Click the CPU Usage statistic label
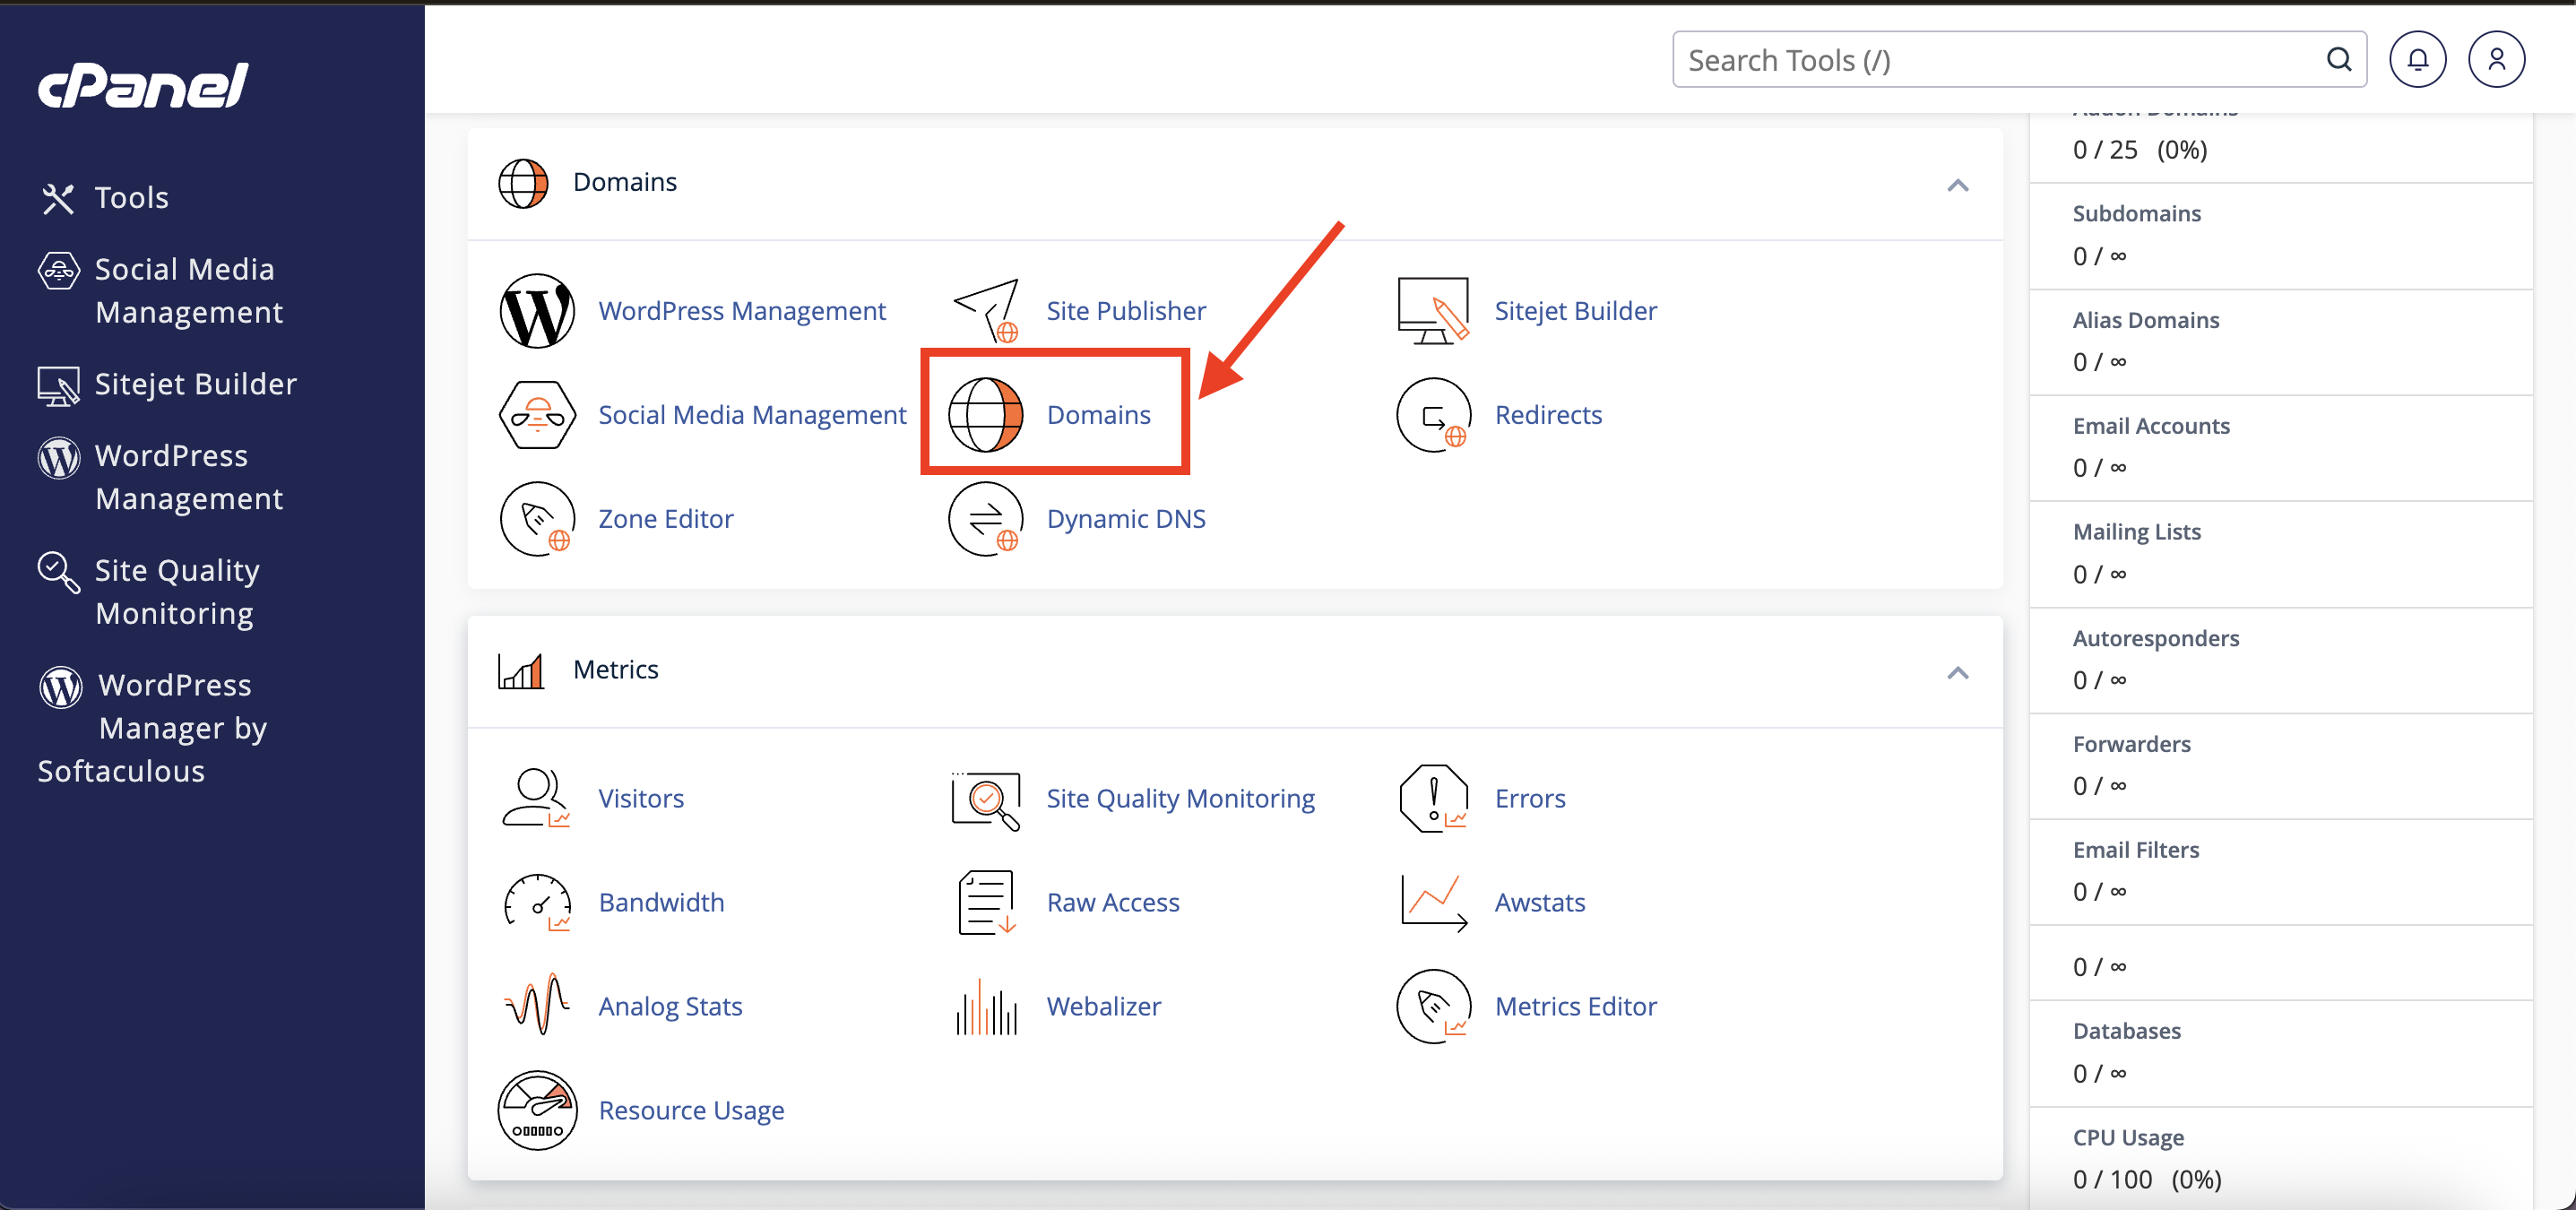The height and width of the screenshot is (1210, 2576). (2127, 1137)
